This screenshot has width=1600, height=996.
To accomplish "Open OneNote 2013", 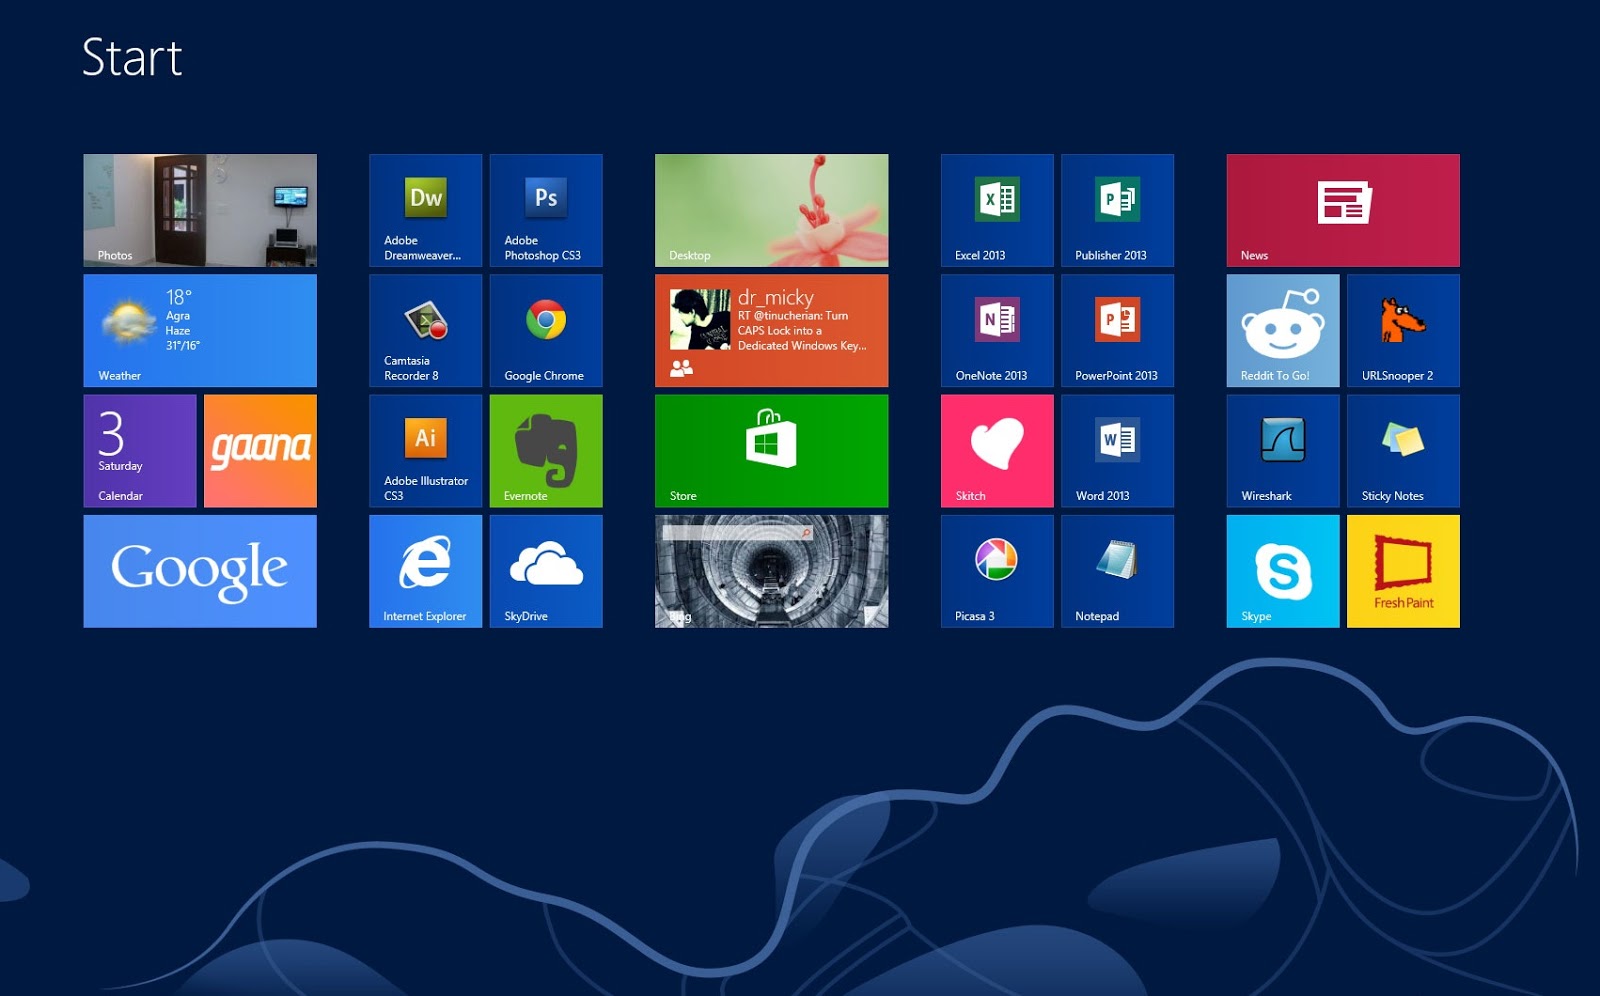I will click(x=997, y=330).
